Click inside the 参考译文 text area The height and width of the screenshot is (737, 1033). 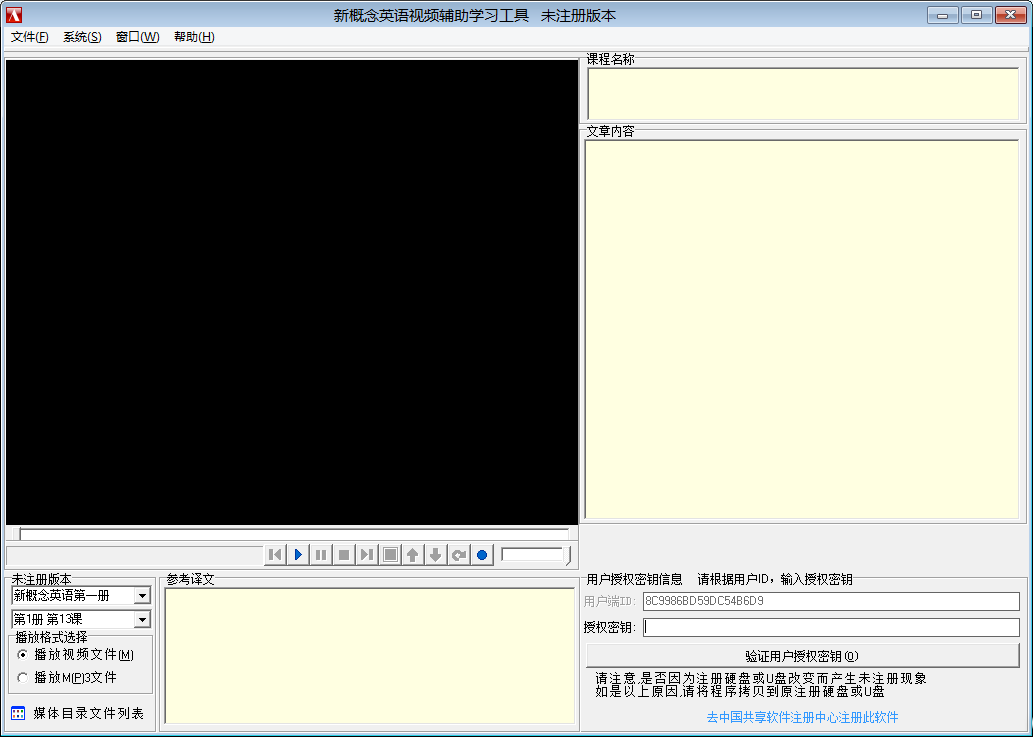(370, 656)
